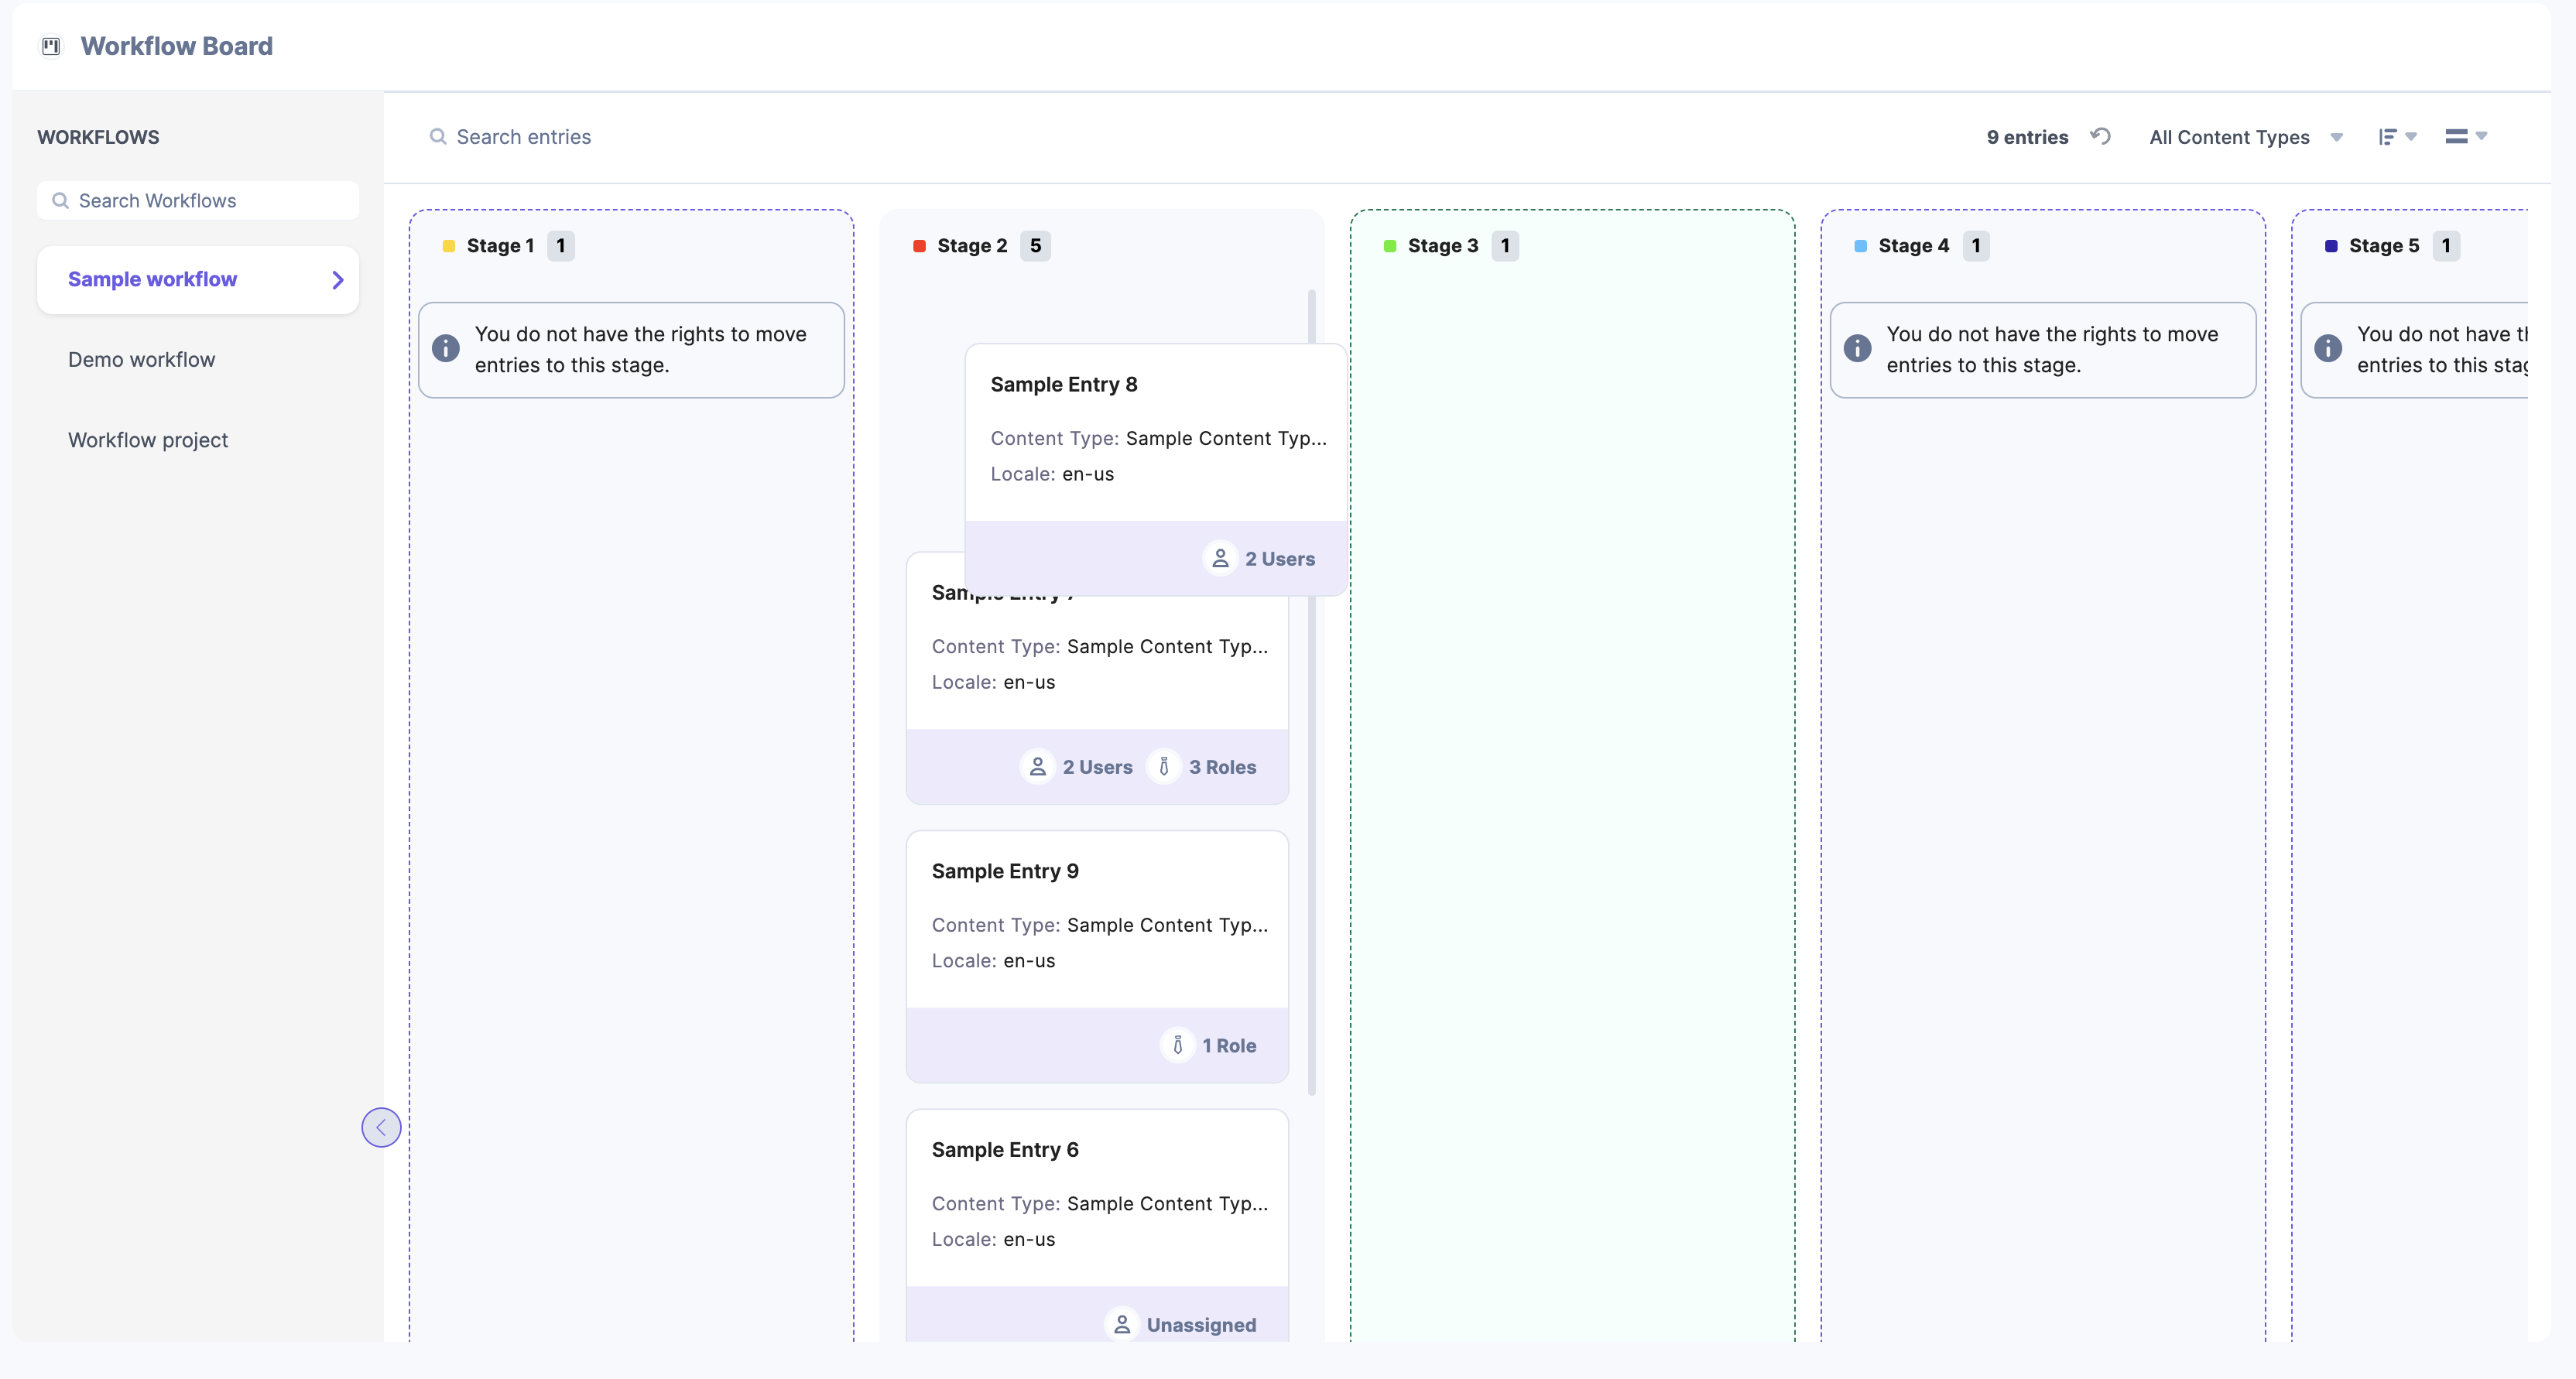
Task: Click 1 Role on Sample Entry 9
Action: (1229, 1045)
